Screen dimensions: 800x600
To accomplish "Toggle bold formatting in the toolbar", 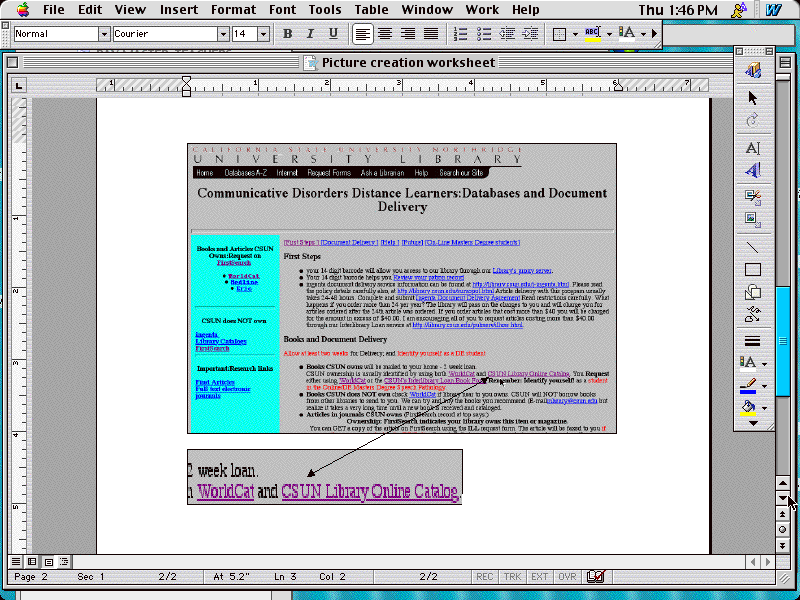I will (288, 34).
